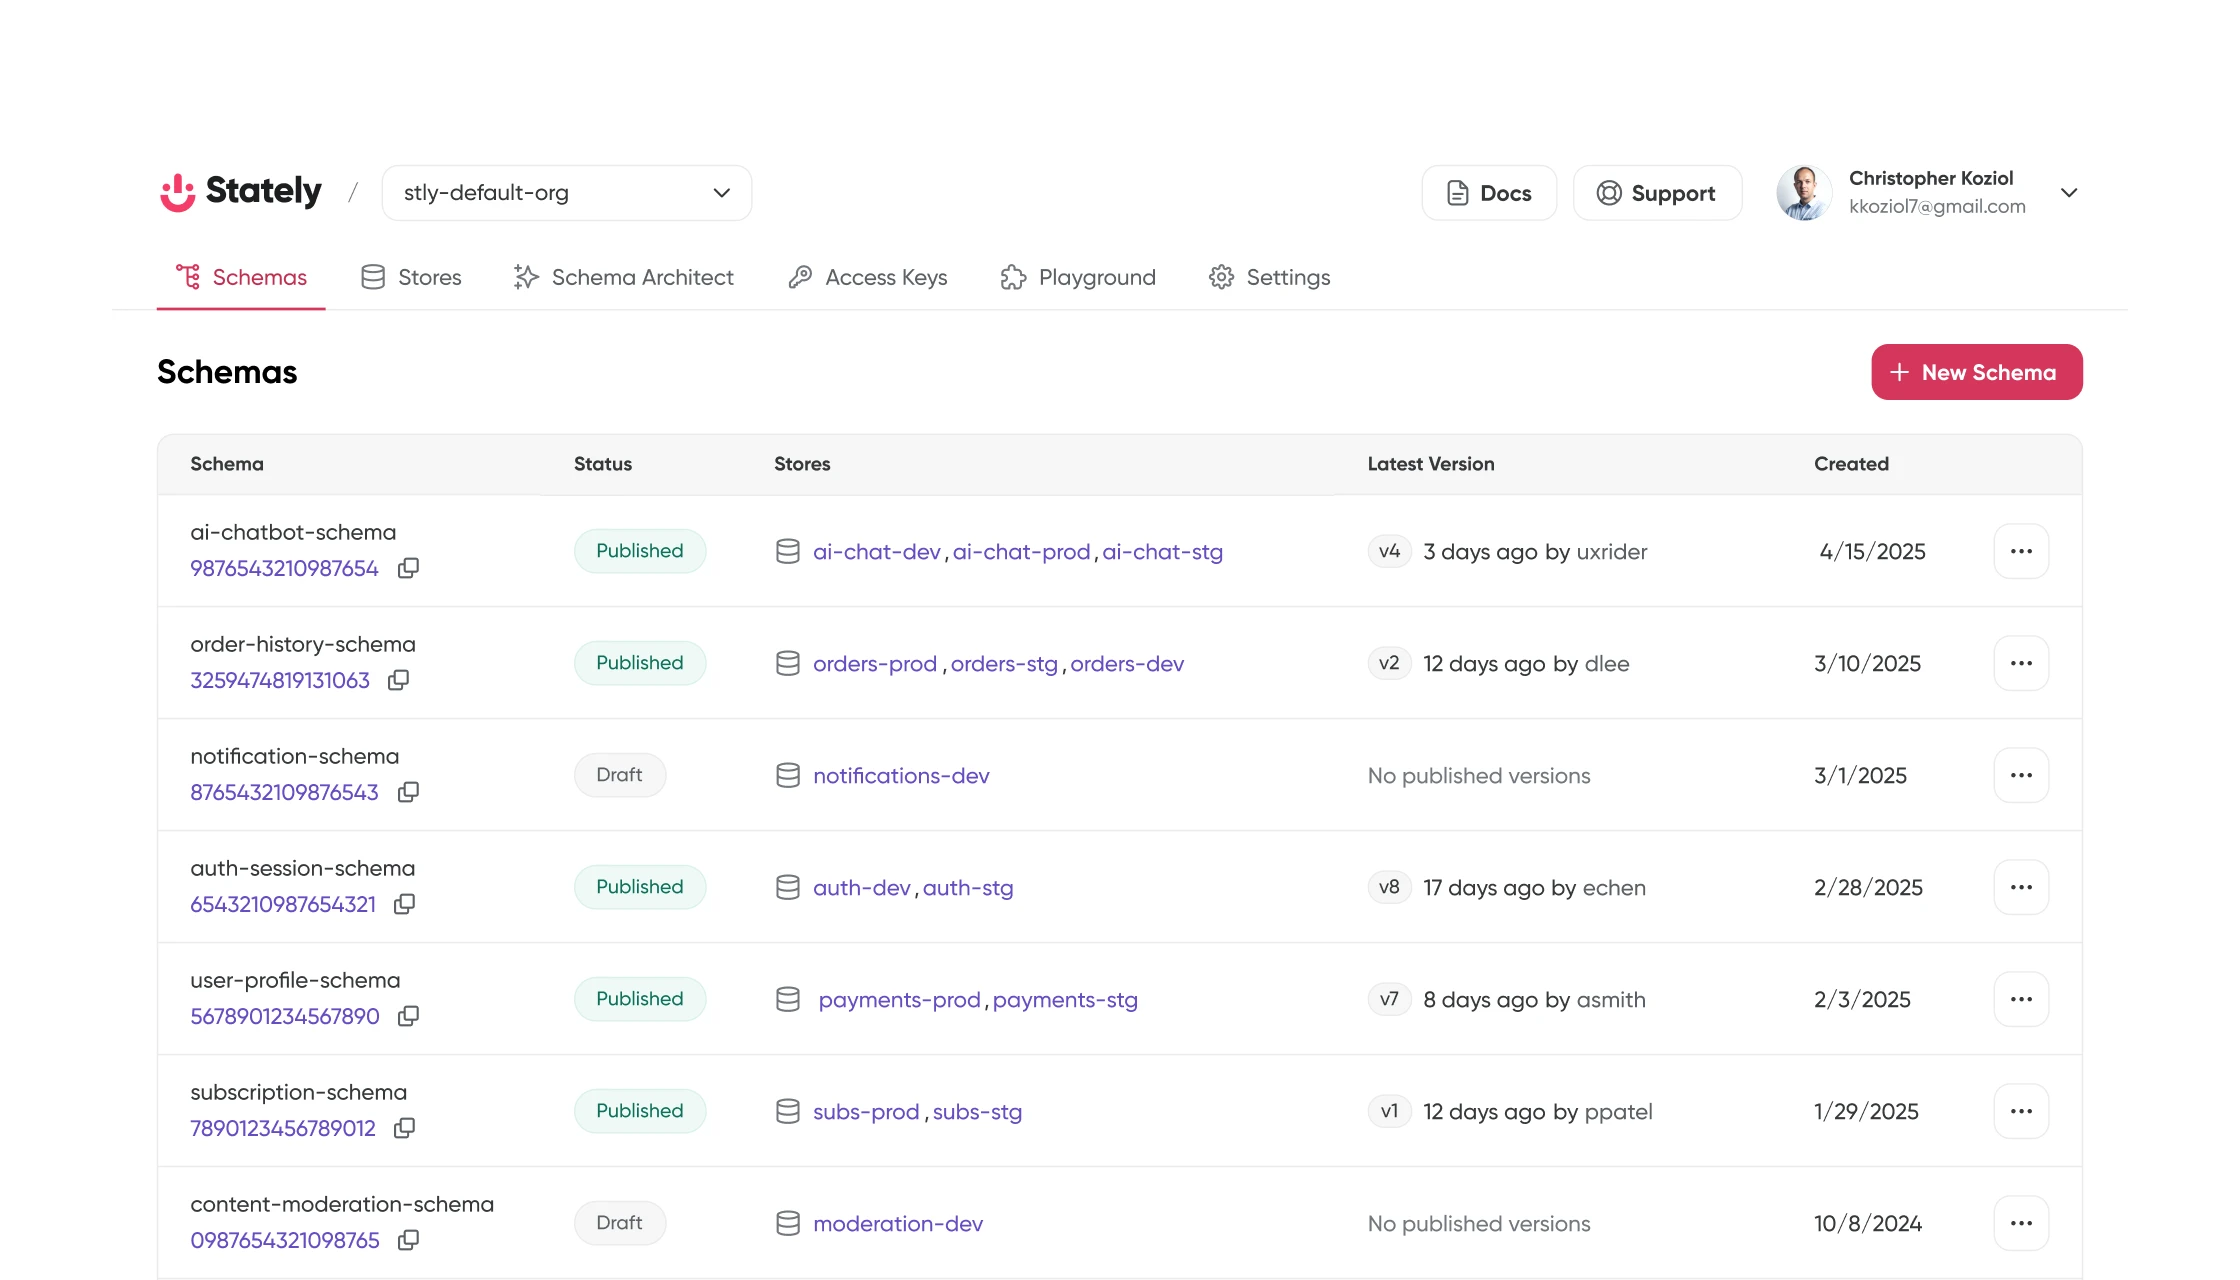2240x1280 pixels.
Task: Copy the user-profile-schema ID
Action: click(x=408, y=1016)
